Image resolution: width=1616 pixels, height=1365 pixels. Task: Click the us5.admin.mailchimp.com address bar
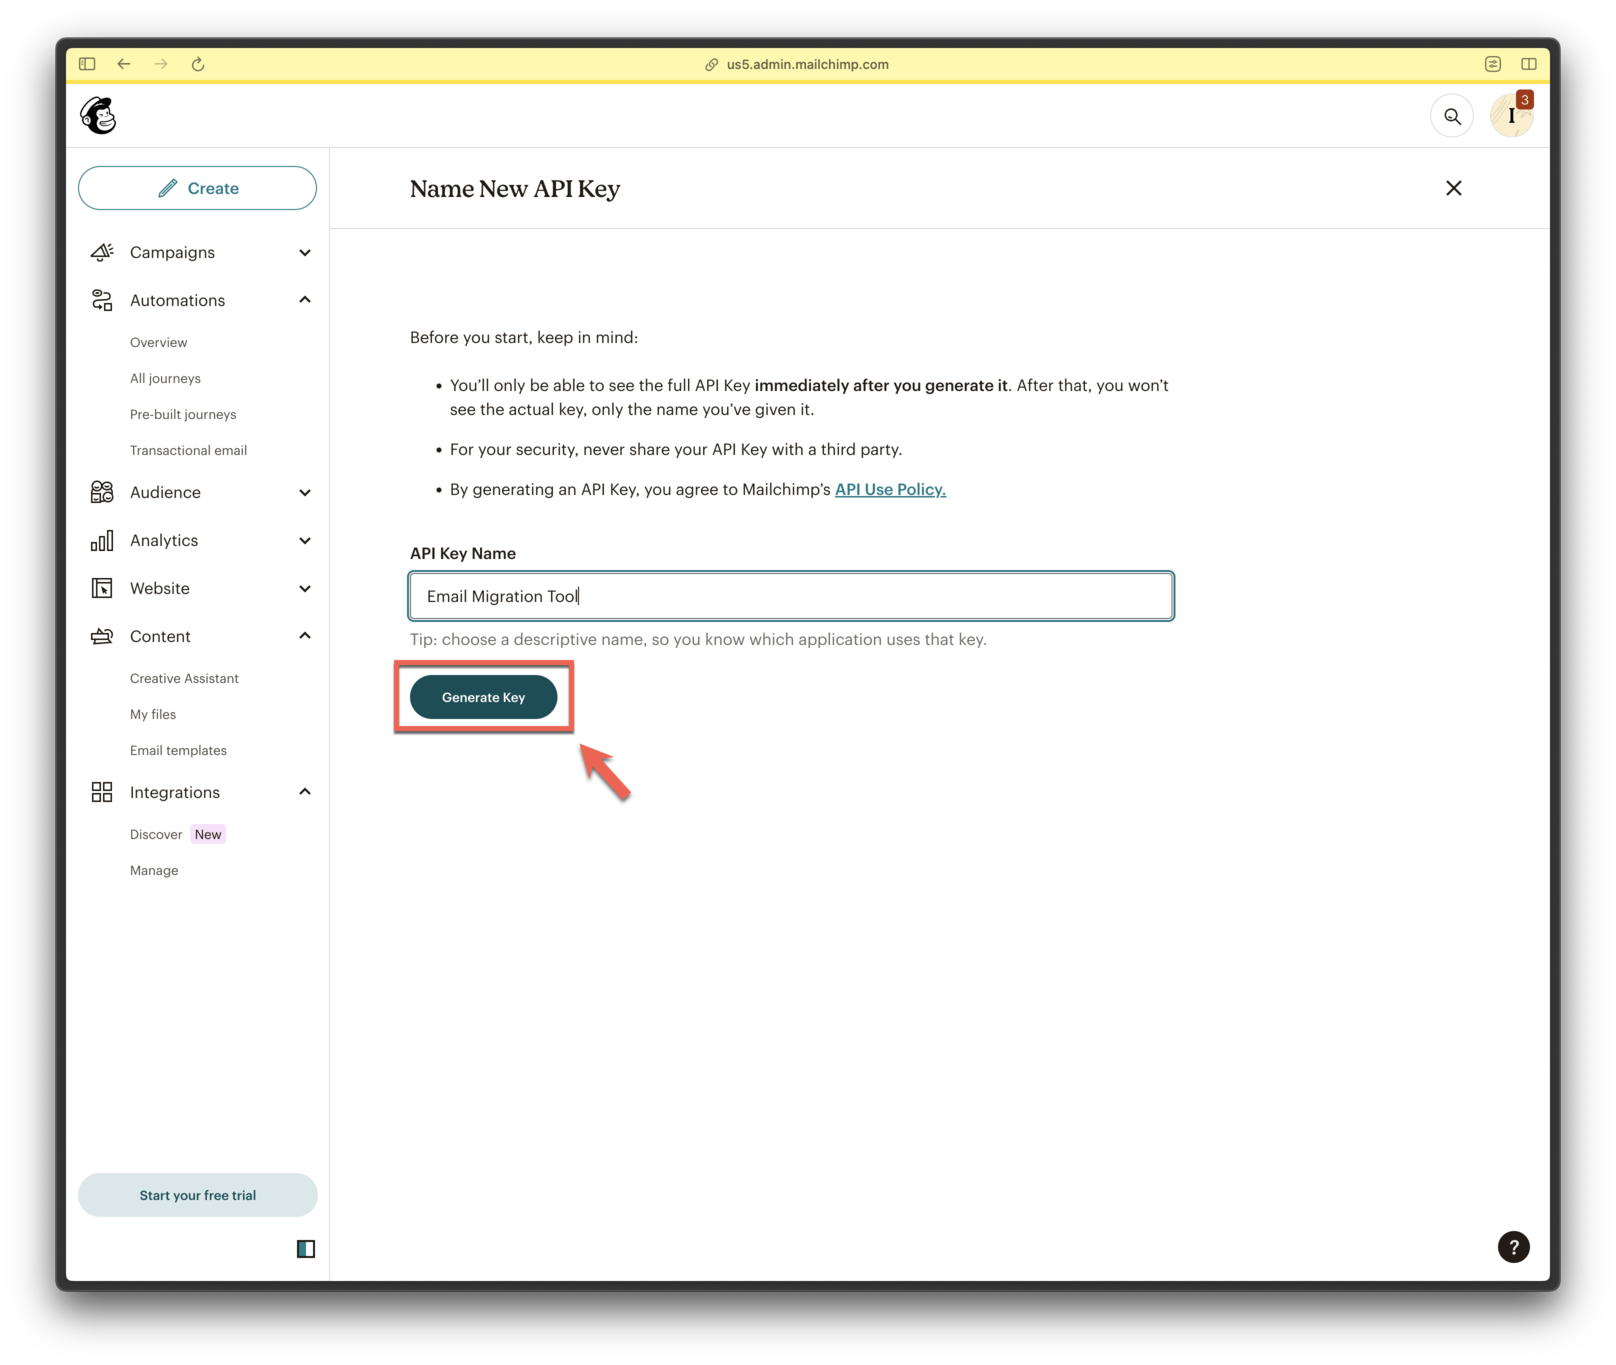[808, 64]
